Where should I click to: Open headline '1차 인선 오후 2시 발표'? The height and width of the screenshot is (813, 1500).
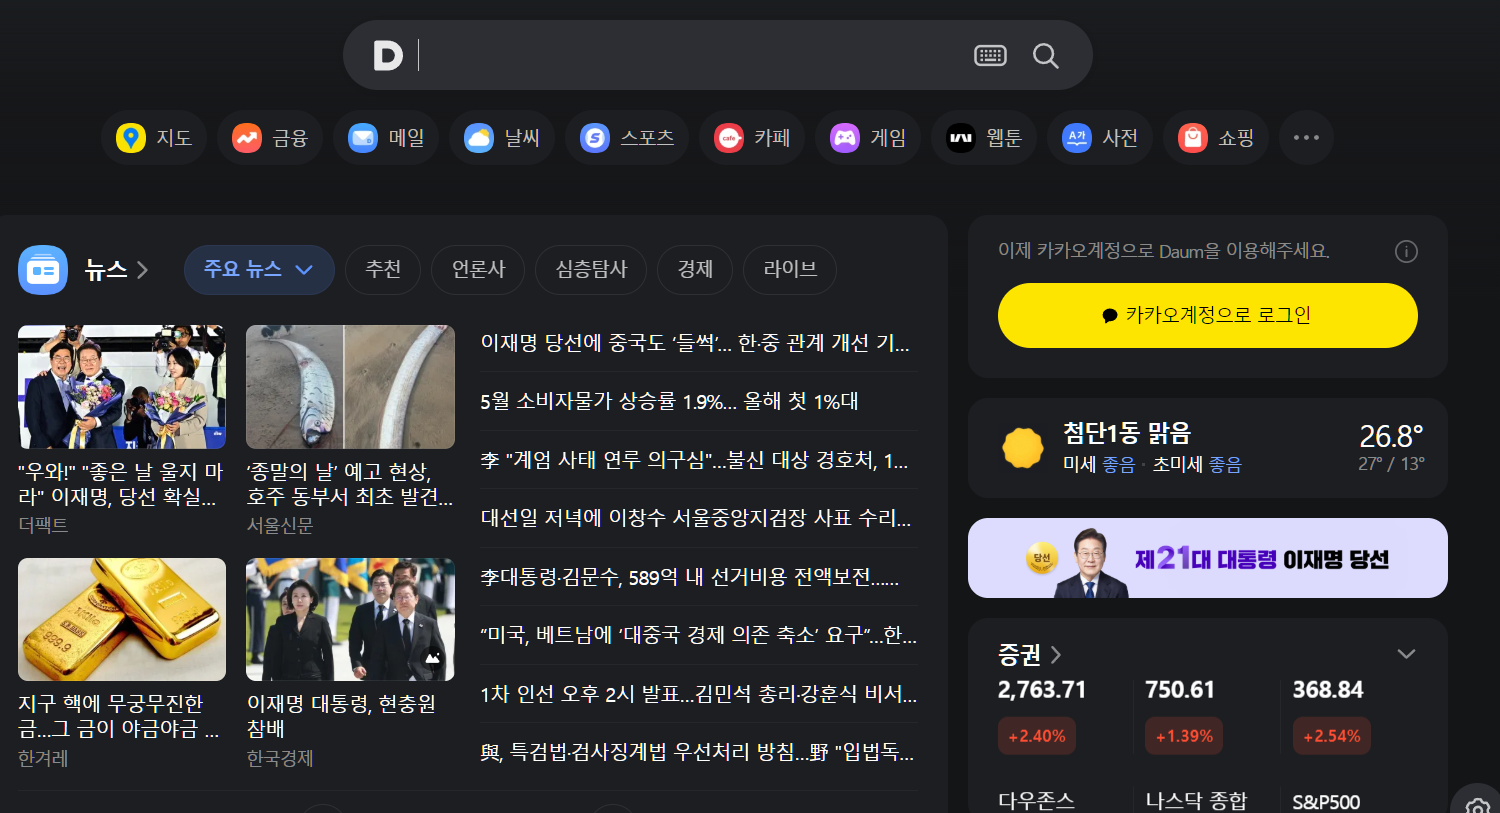click(x=698, y=694)
